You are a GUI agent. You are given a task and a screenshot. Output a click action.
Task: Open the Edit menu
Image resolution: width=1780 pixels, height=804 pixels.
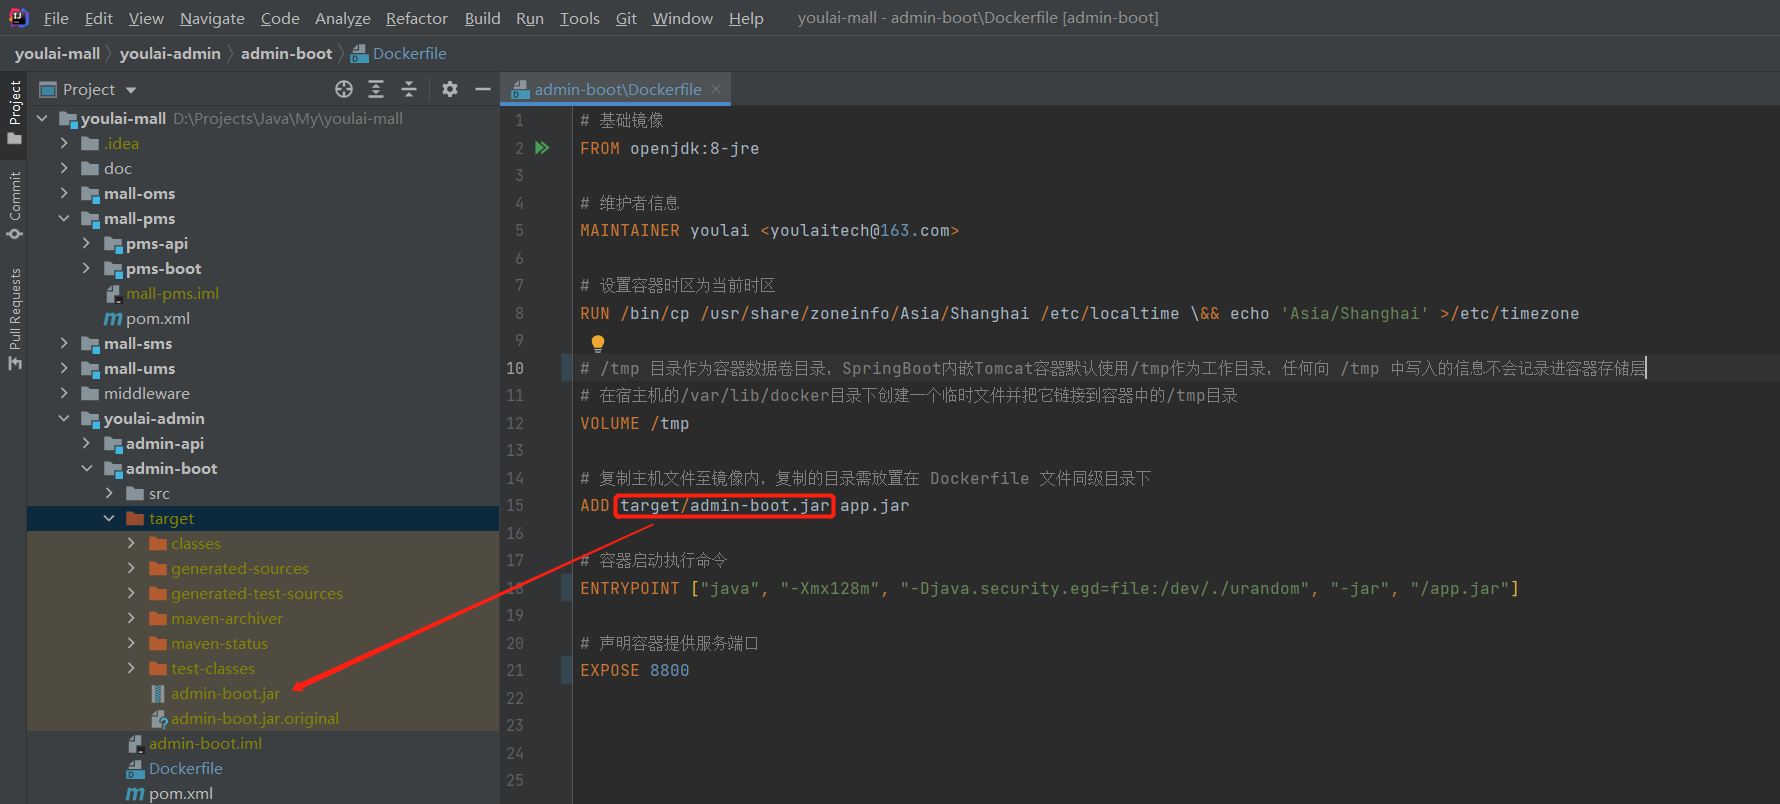(99, 18)
